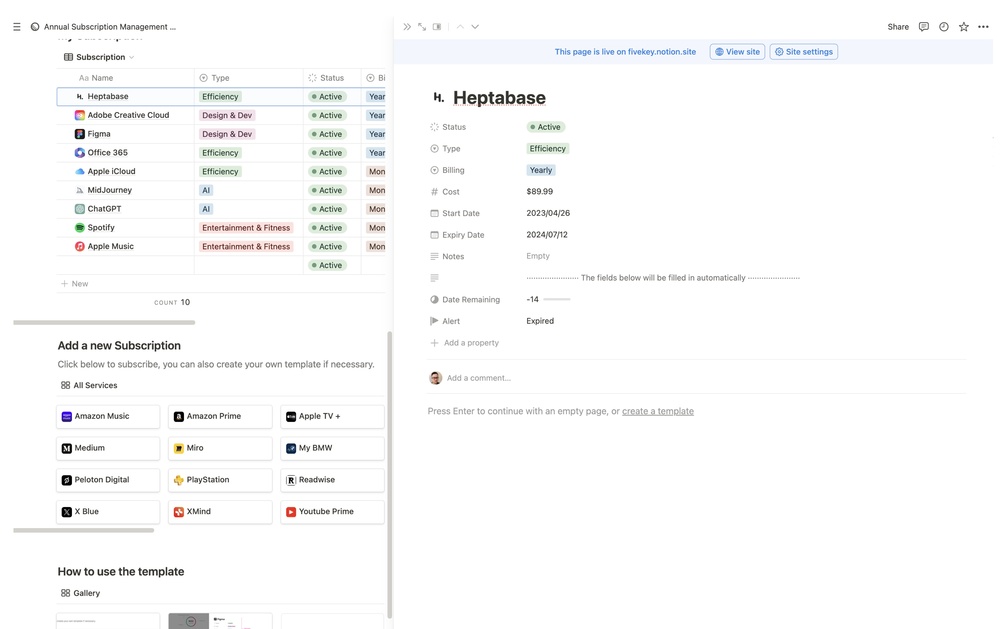1005x629 pixels.
Task: Click Apple TV + template button
Action: click(x=332, y=416)
